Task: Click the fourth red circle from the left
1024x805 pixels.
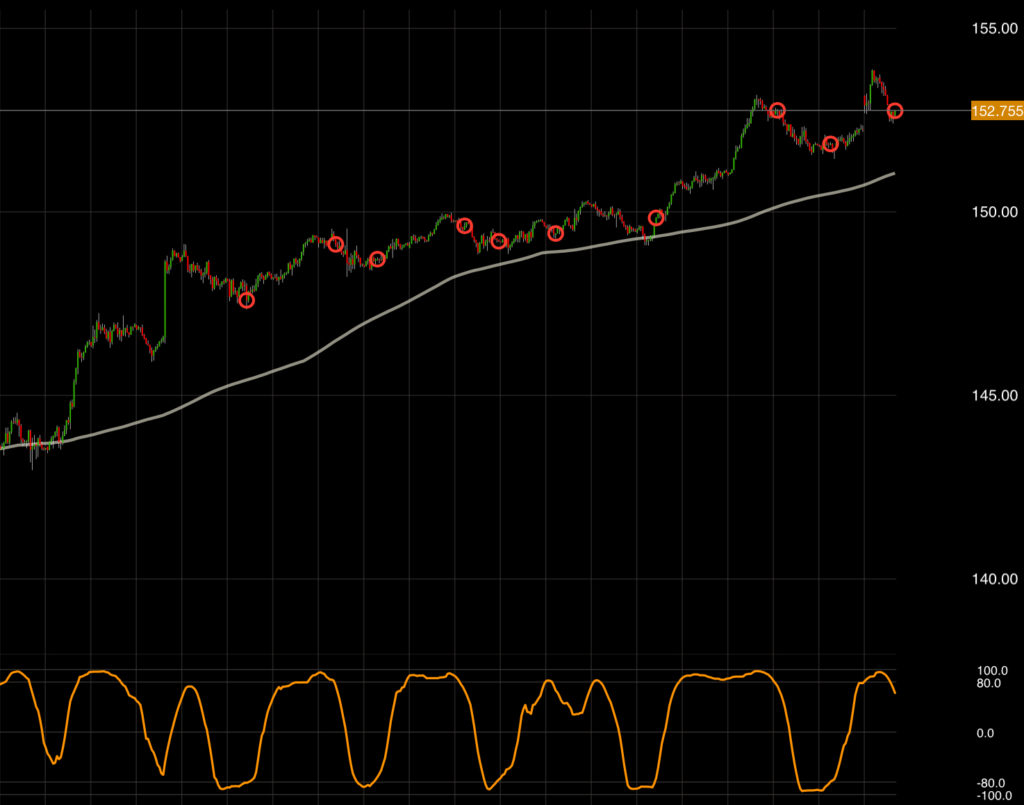Action: click(464, 225)
